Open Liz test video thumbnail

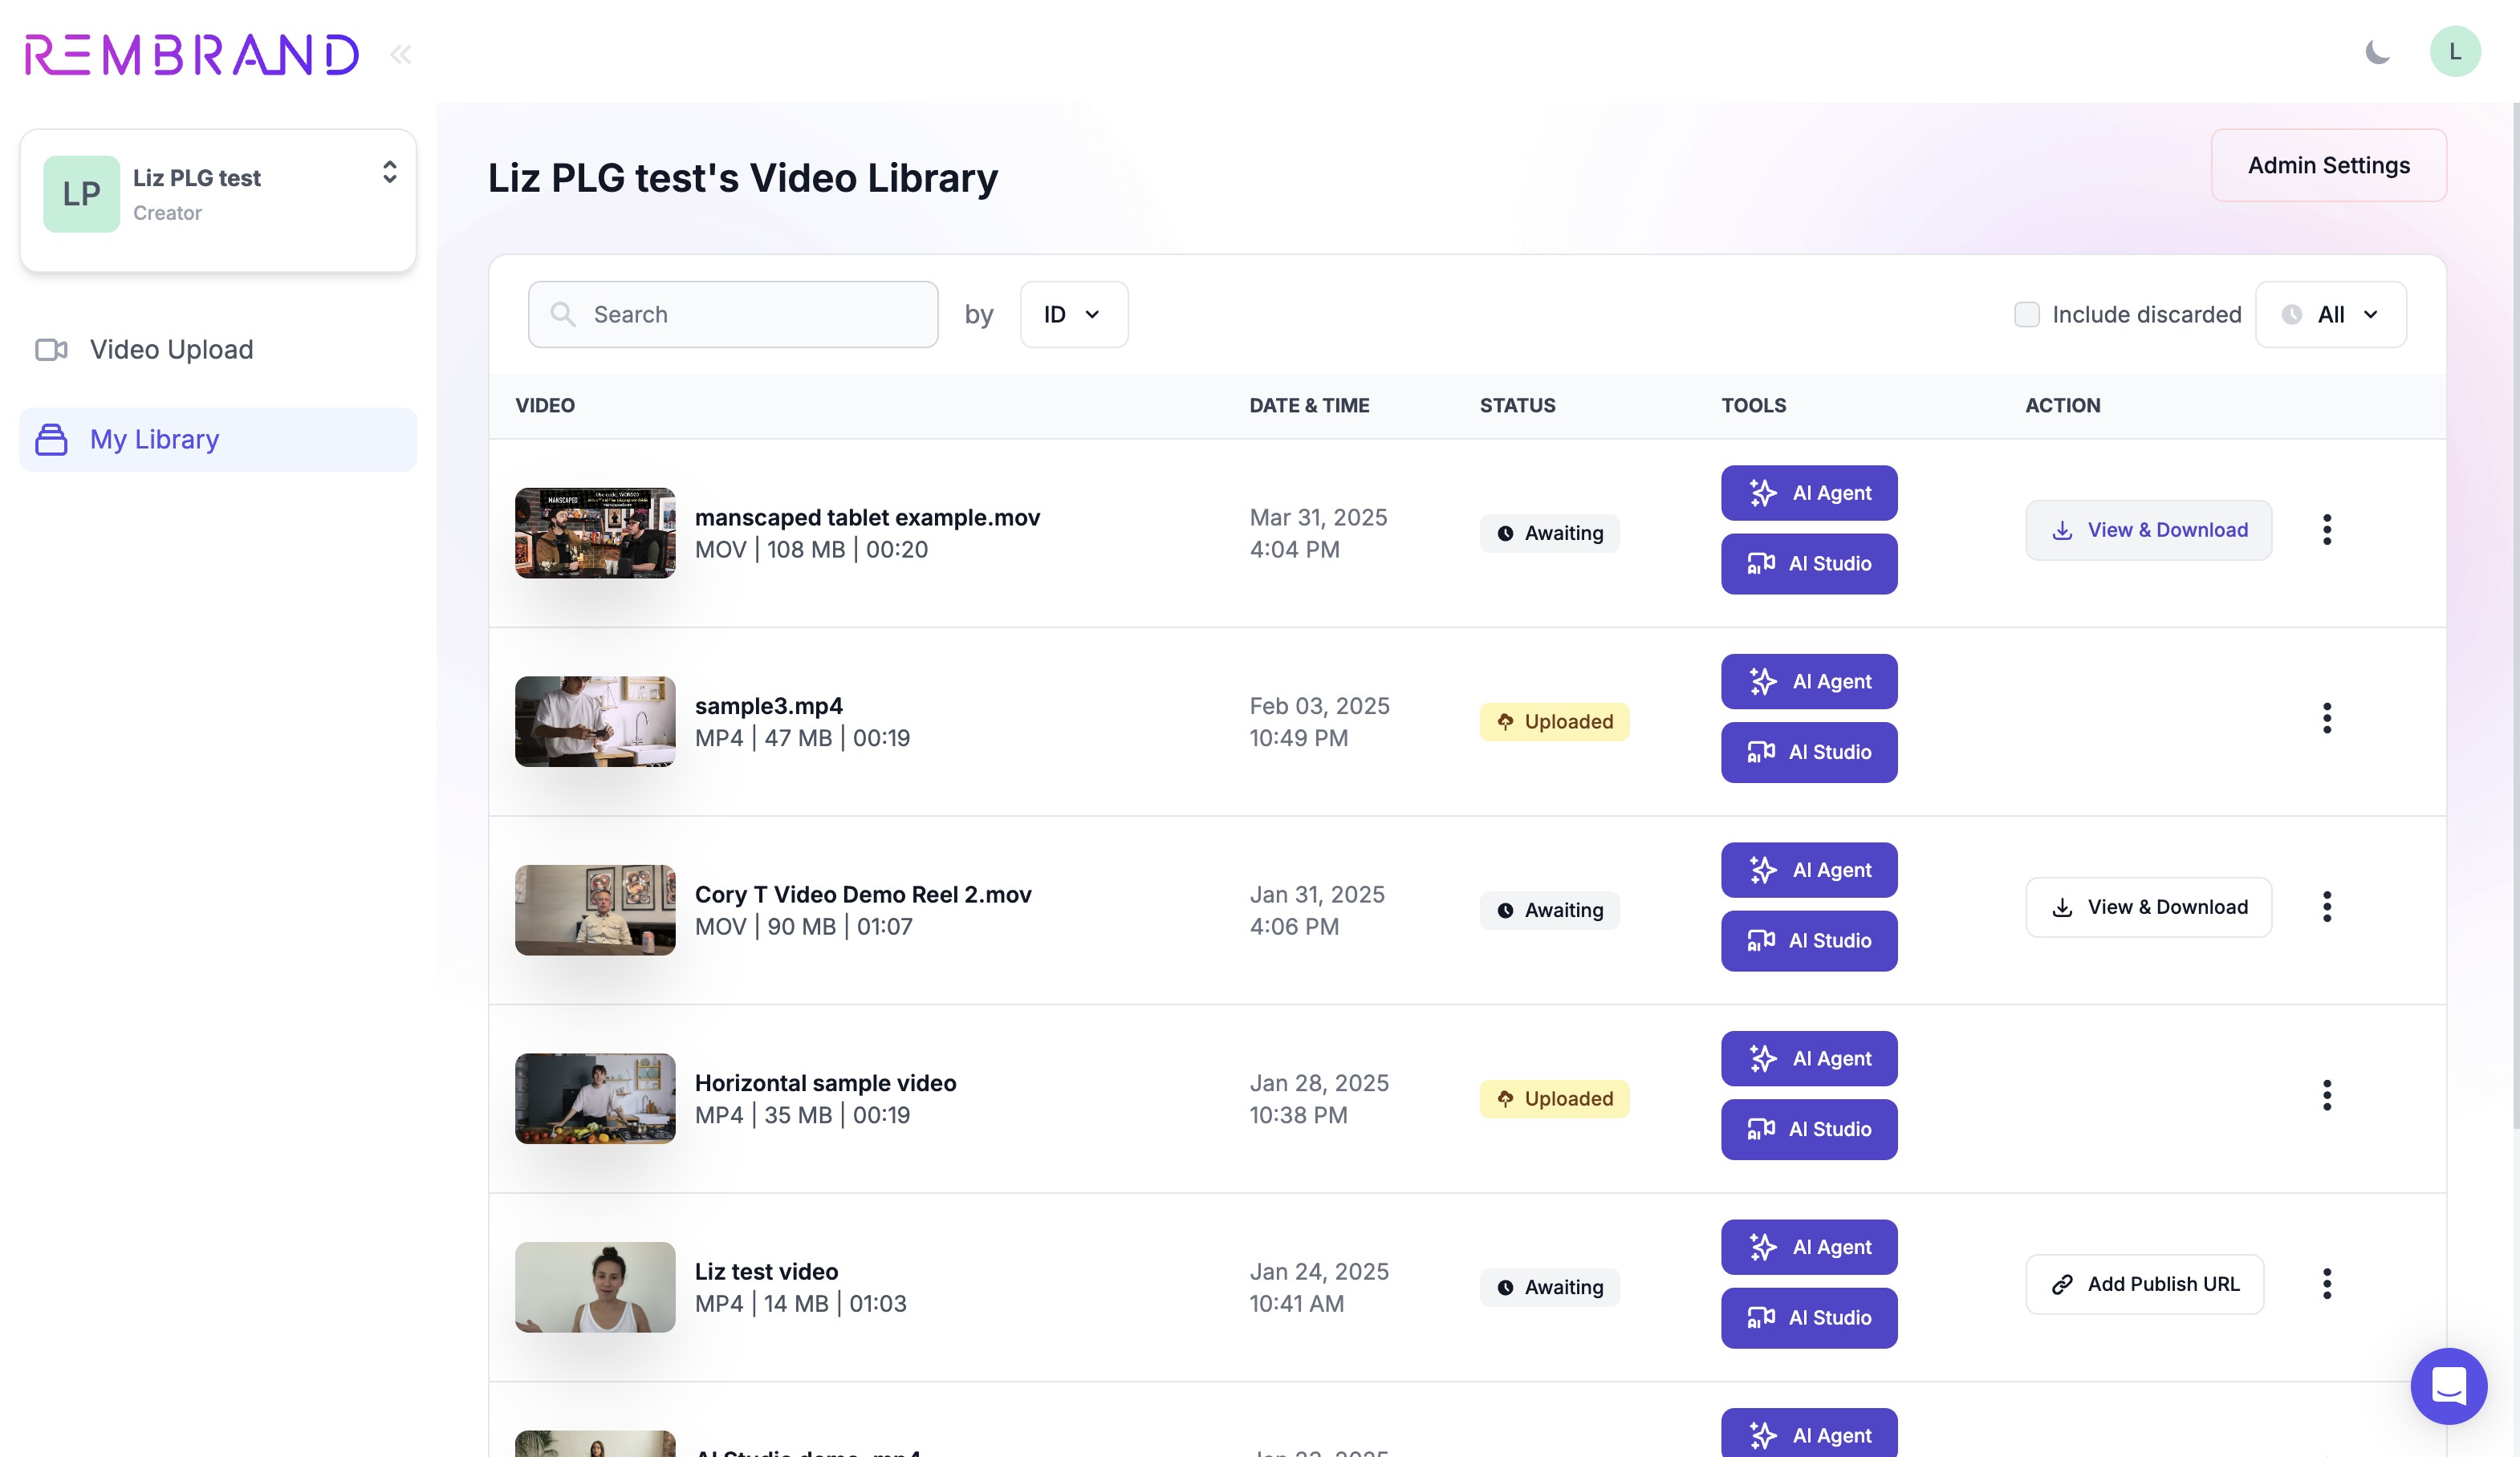click(595, 1287)
